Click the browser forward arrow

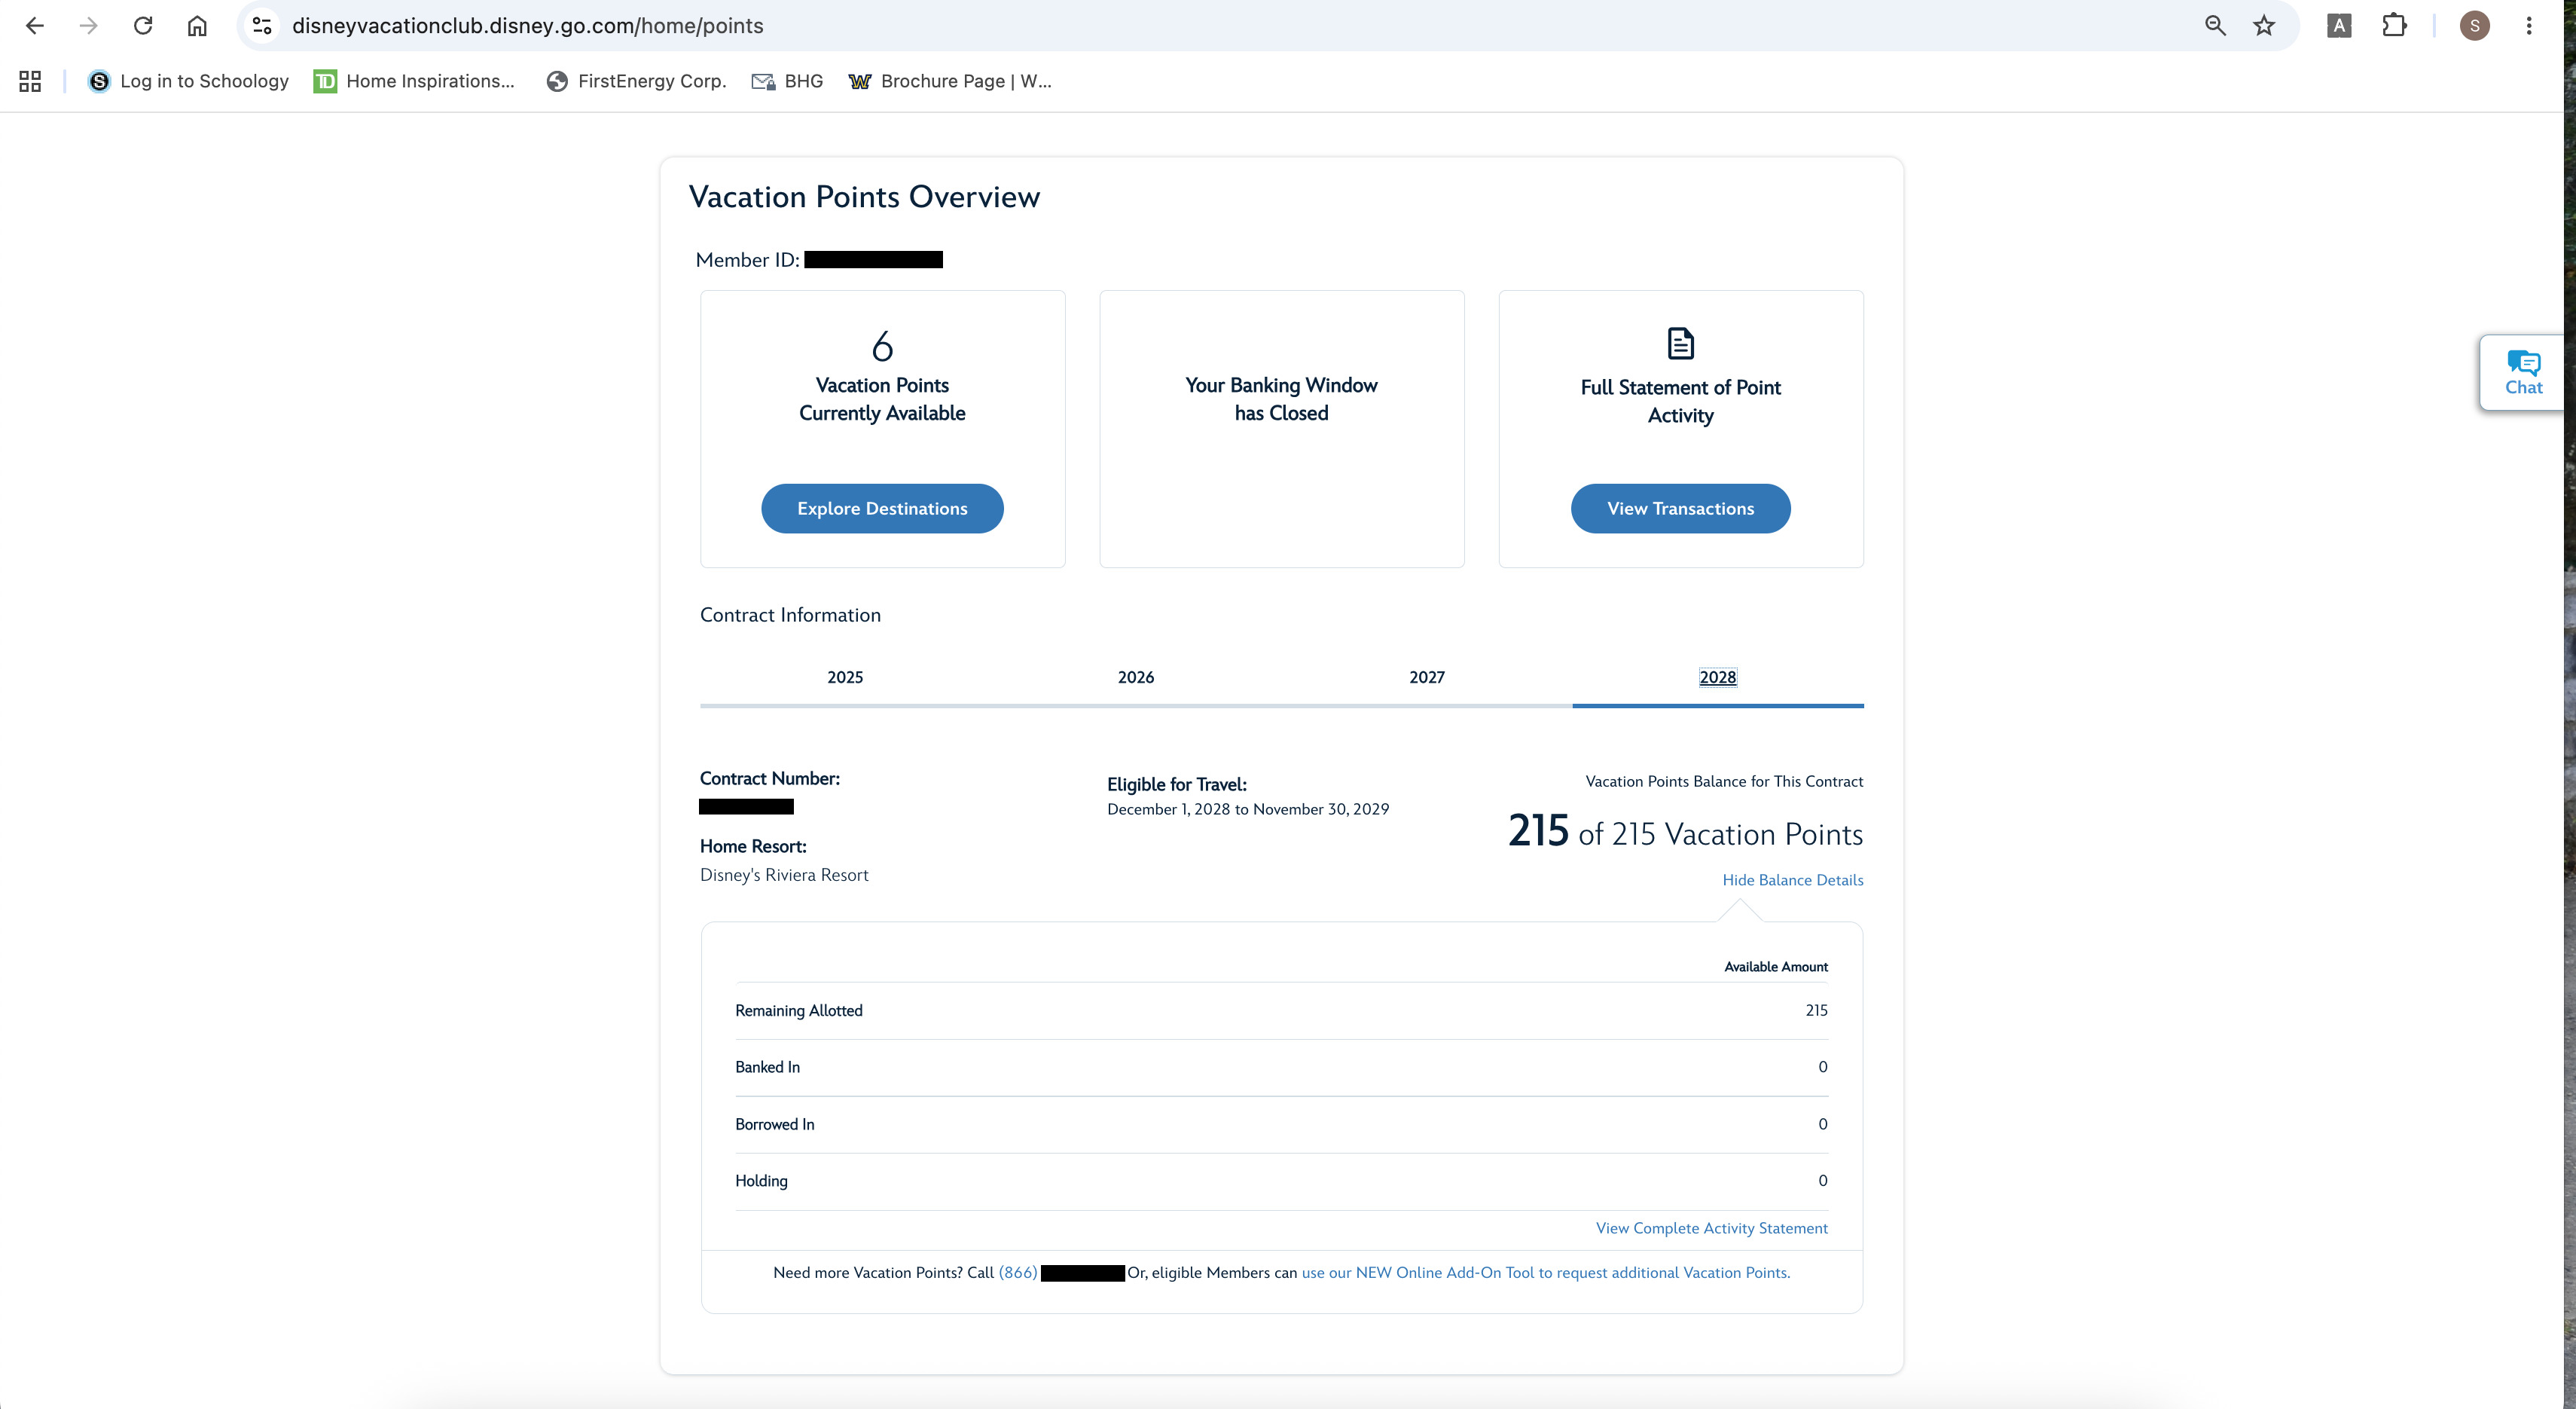89,26
